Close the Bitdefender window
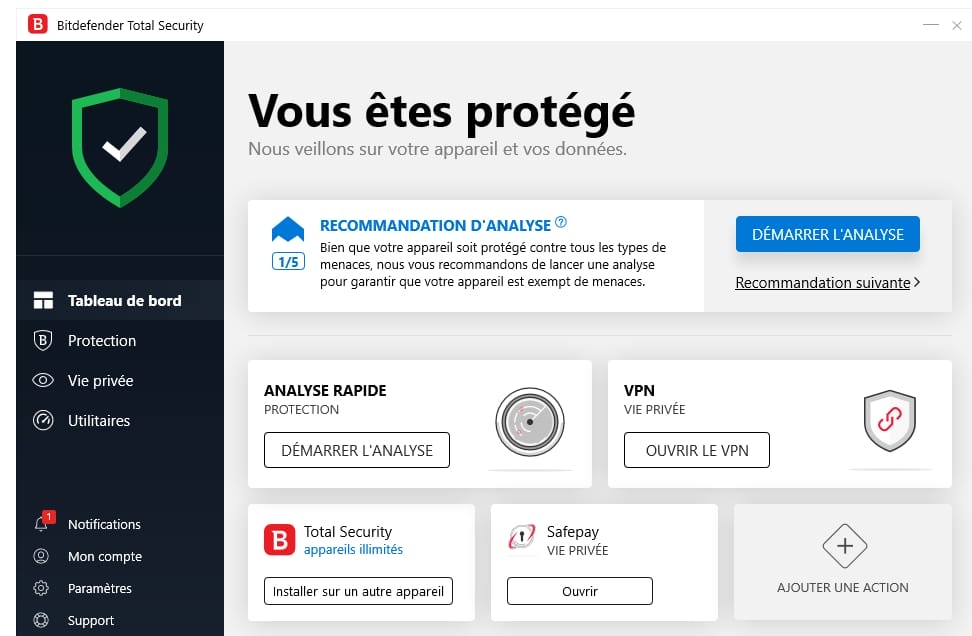This screenshot has height=636, width=972. [957, 25]
